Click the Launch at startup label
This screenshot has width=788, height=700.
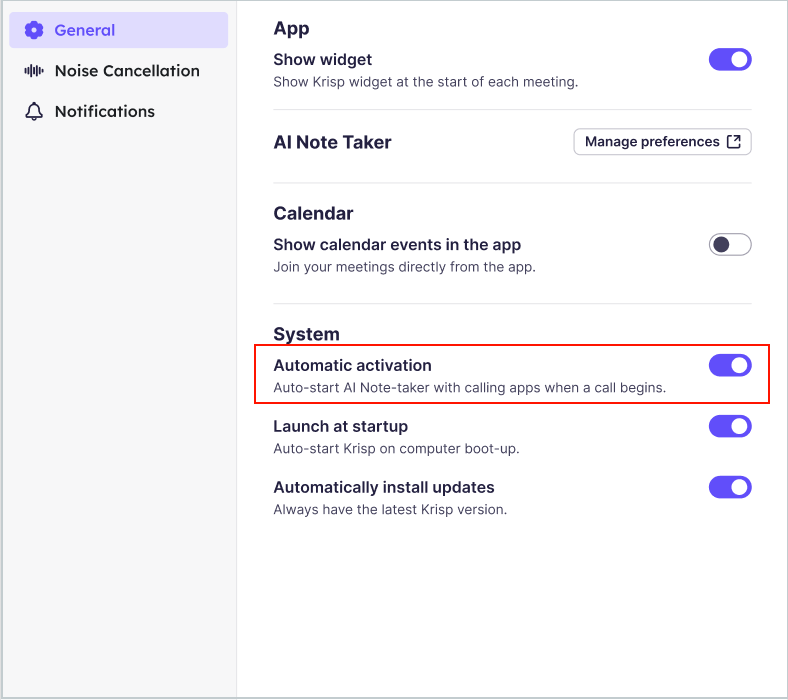341,427
